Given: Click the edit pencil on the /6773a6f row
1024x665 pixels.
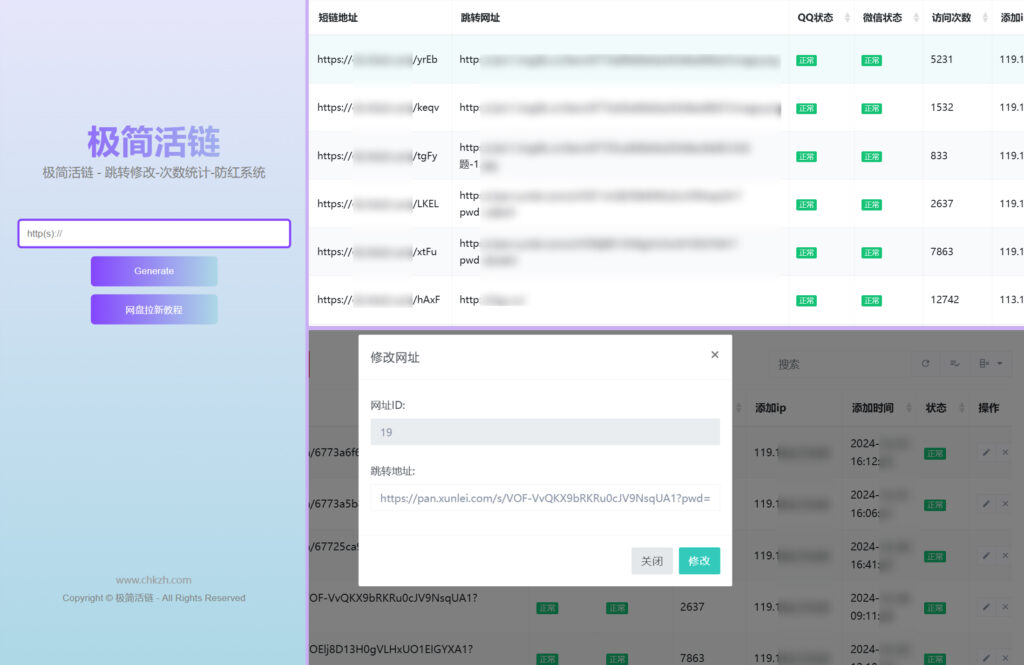Looking at the screenshot, I should pyautogui.click(x=984, y=452).
